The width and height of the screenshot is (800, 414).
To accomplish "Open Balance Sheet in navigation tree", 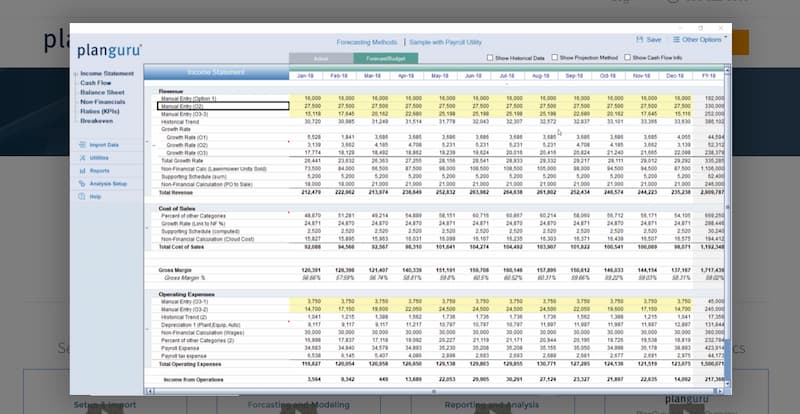I will (102, 92).
